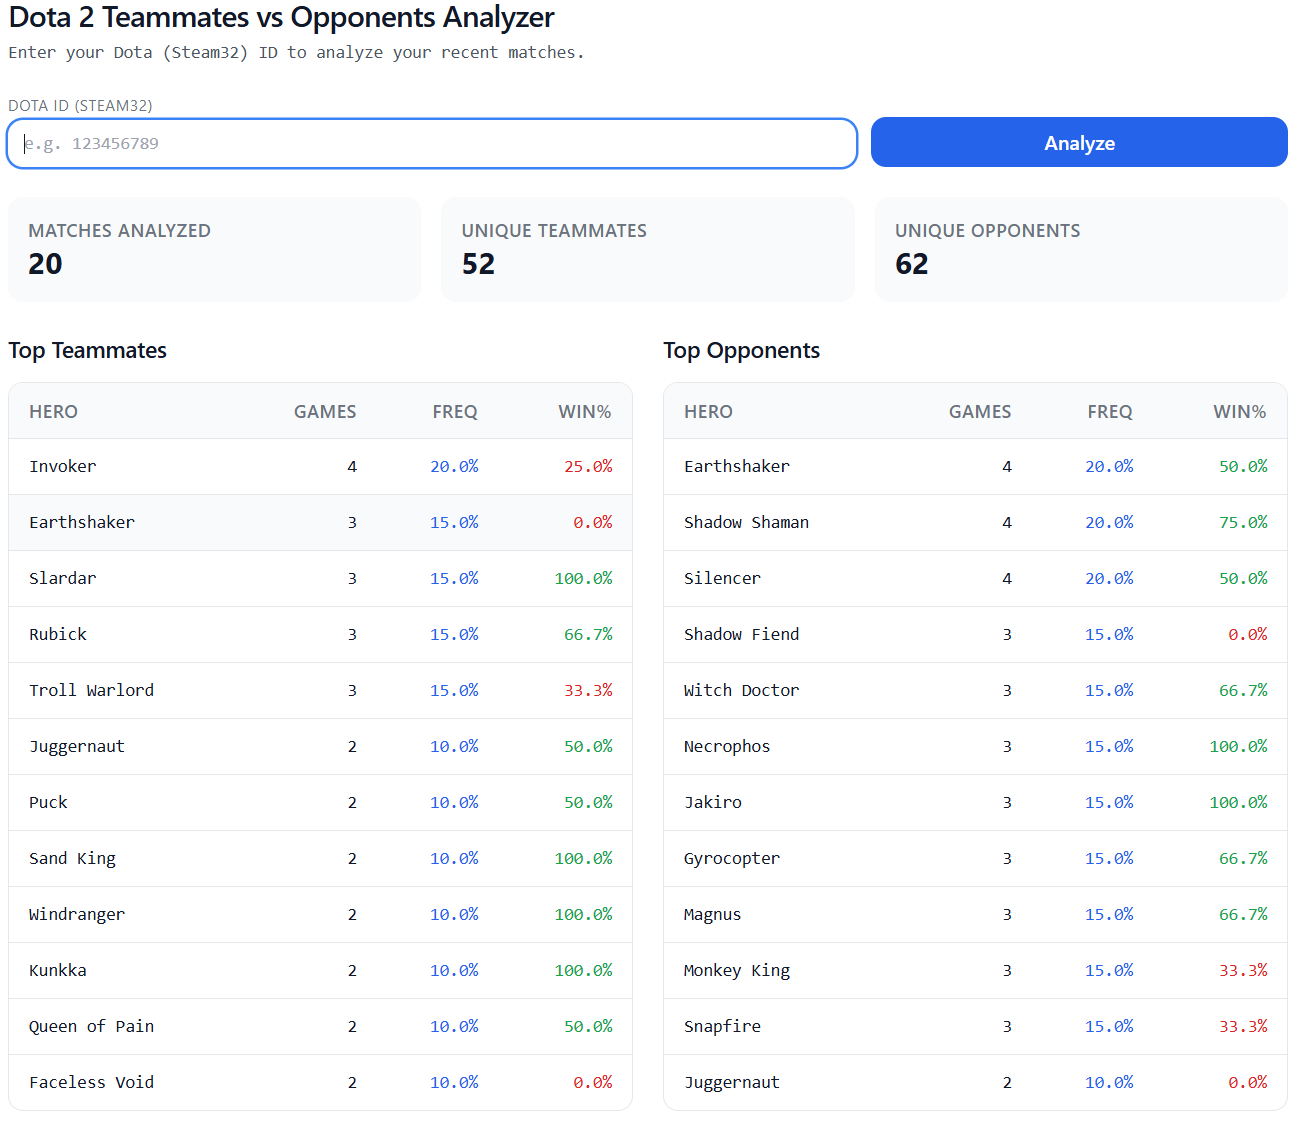1304x1138 pixels.
Task: Click the Dota ID input field
Action: click(x=432, y=143)
